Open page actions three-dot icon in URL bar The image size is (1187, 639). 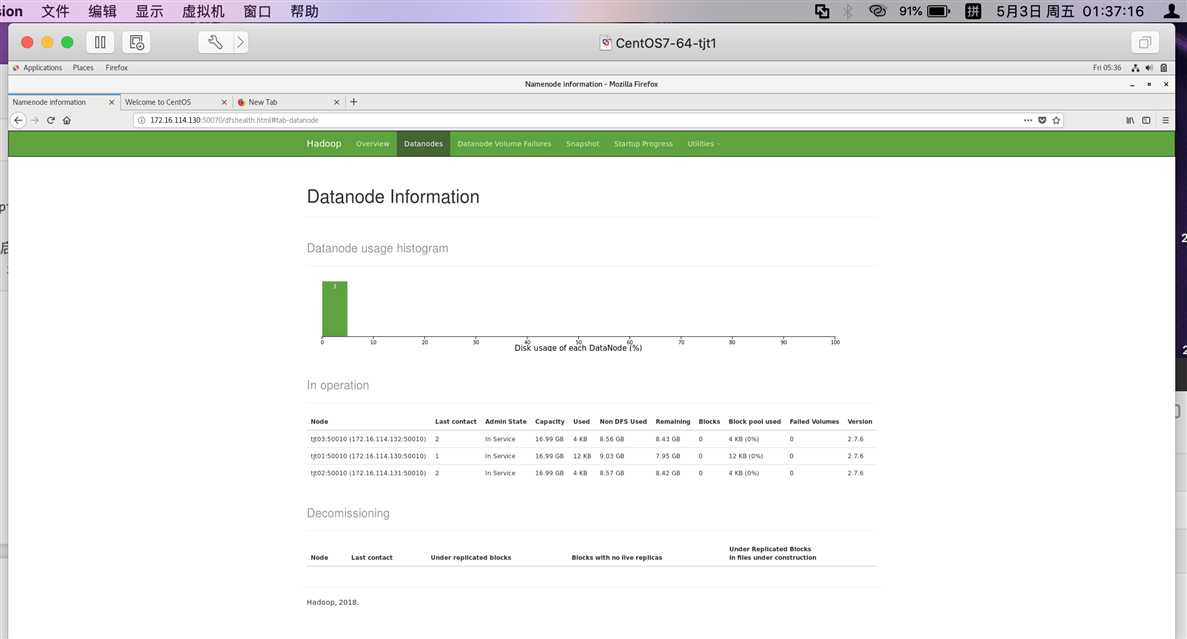(x=1028, y=120)
